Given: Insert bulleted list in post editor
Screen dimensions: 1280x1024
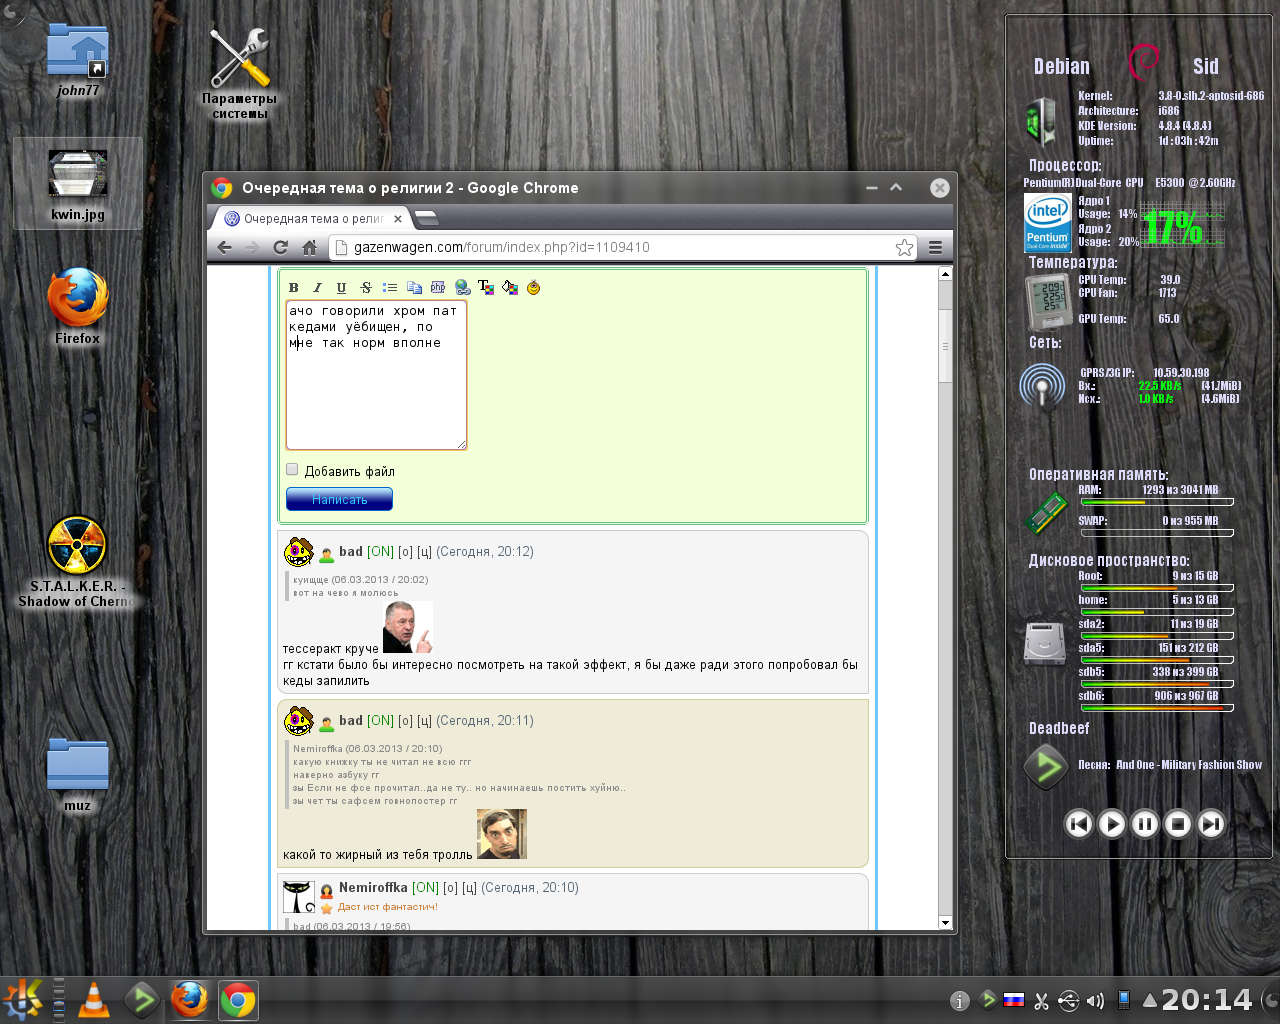Looking at the screenshot, I should (x=390, y=288).
